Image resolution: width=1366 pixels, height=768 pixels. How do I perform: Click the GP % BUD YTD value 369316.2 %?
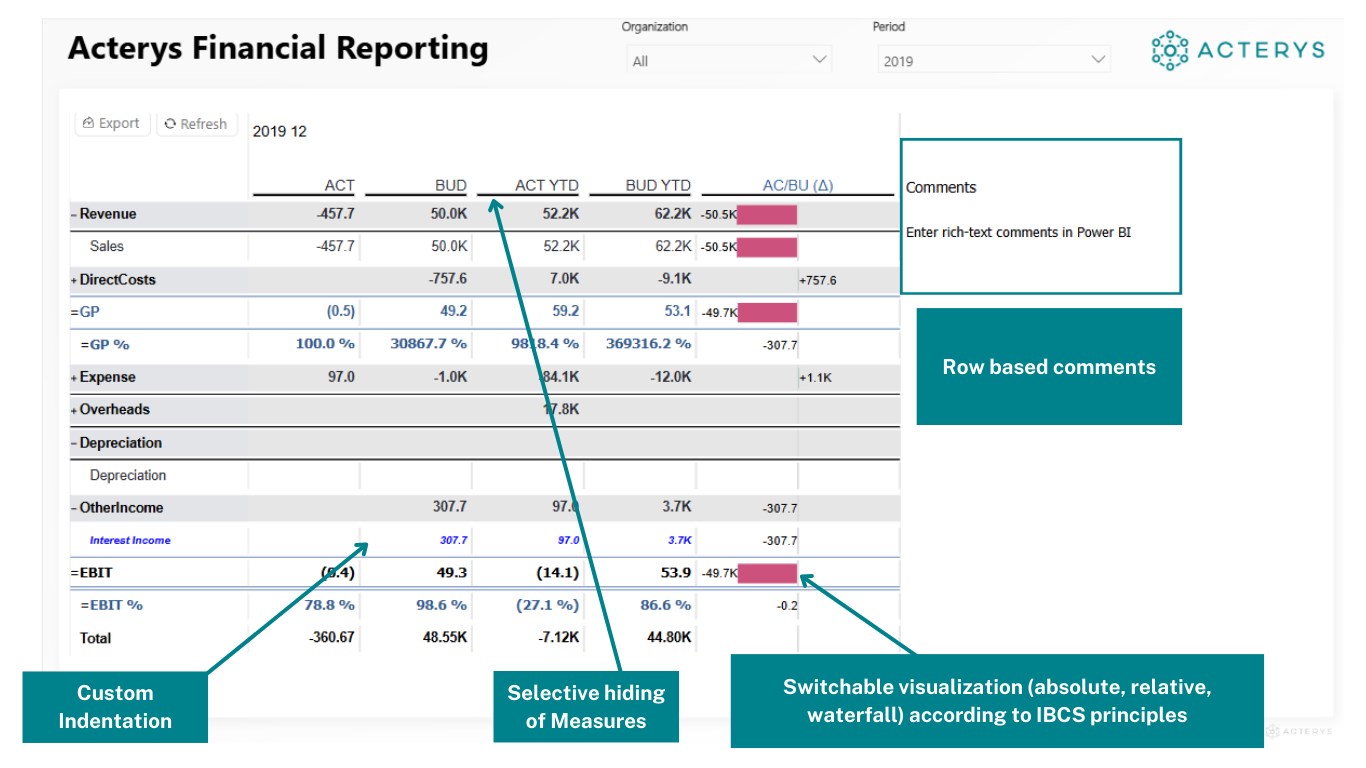[x=648, y=344]
